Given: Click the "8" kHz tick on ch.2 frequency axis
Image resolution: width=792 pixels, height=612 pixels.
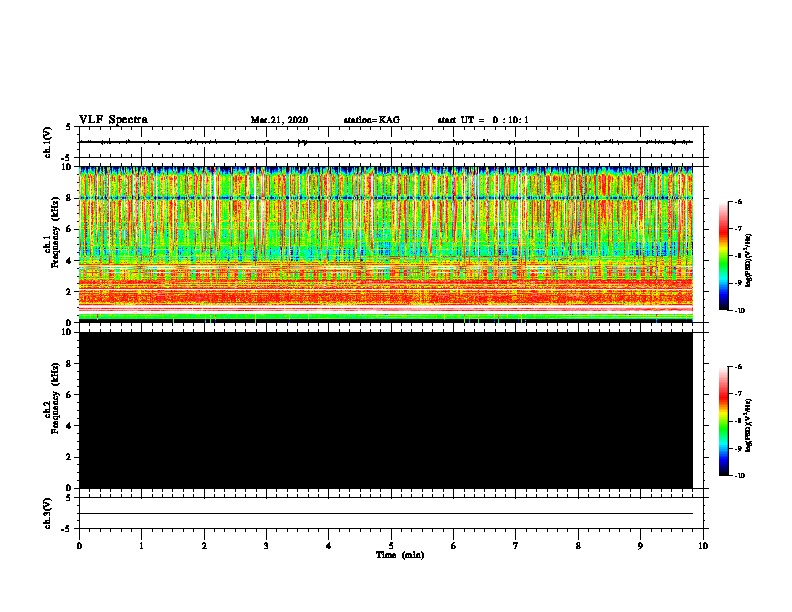Looking at the screenshot, I should point(70,364).
